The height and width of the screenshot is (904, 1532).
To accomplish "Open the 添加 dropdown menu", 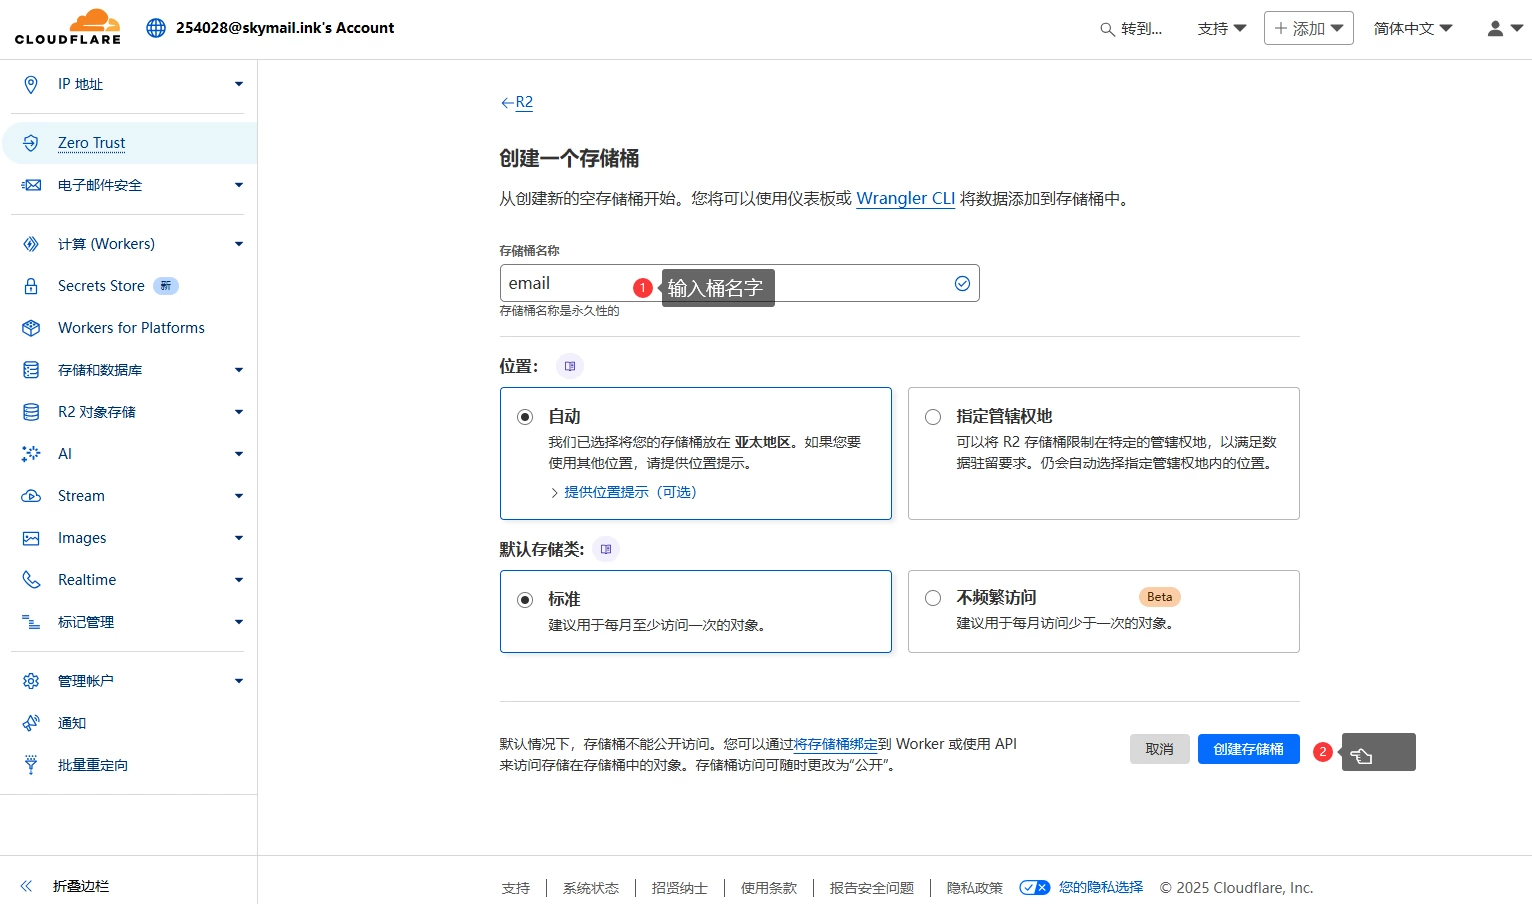I will click(x=1308, y=28).
